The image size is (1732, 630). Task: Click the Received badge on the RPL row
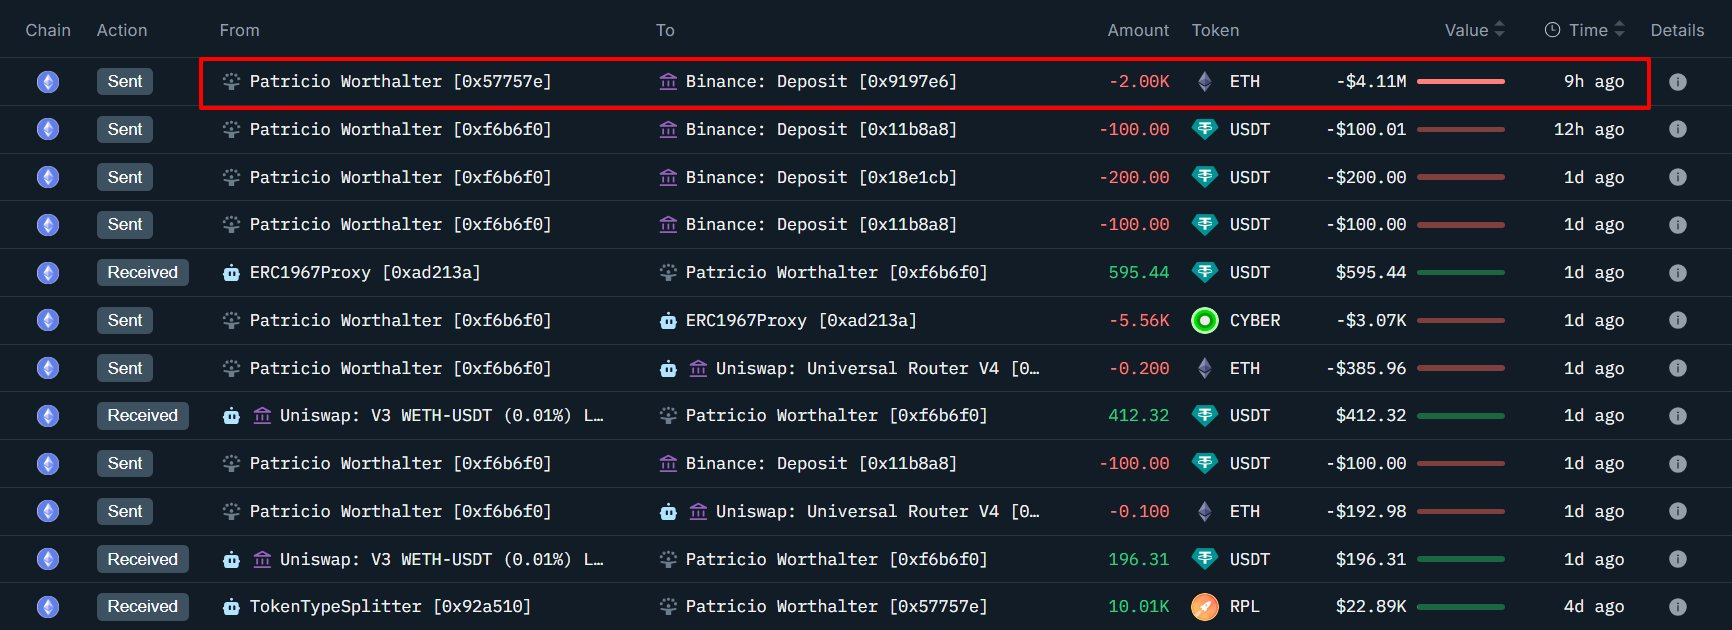(x=142, y=607)
